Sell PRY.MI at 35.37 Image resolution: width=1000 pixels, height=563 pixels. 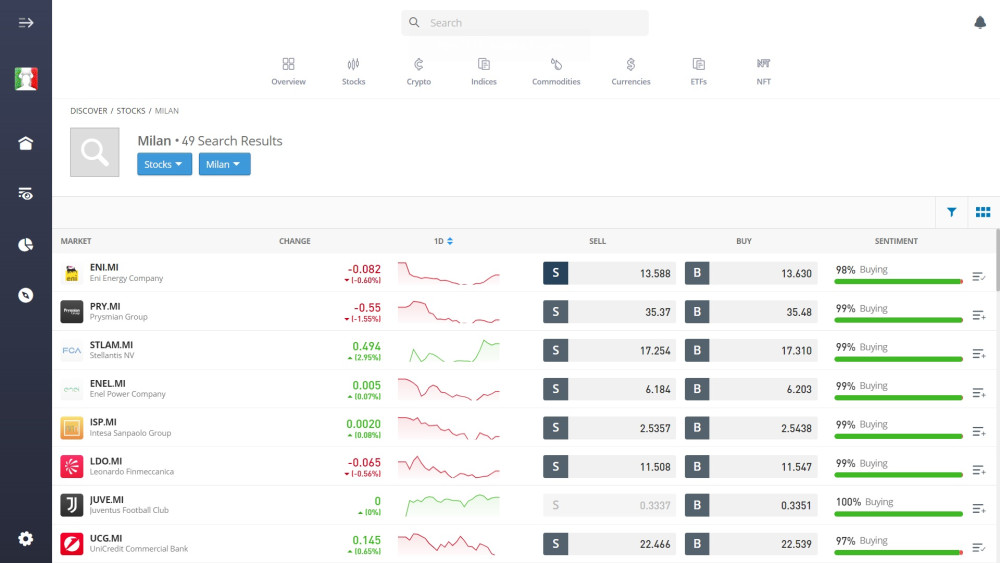(x=609, y=312)
